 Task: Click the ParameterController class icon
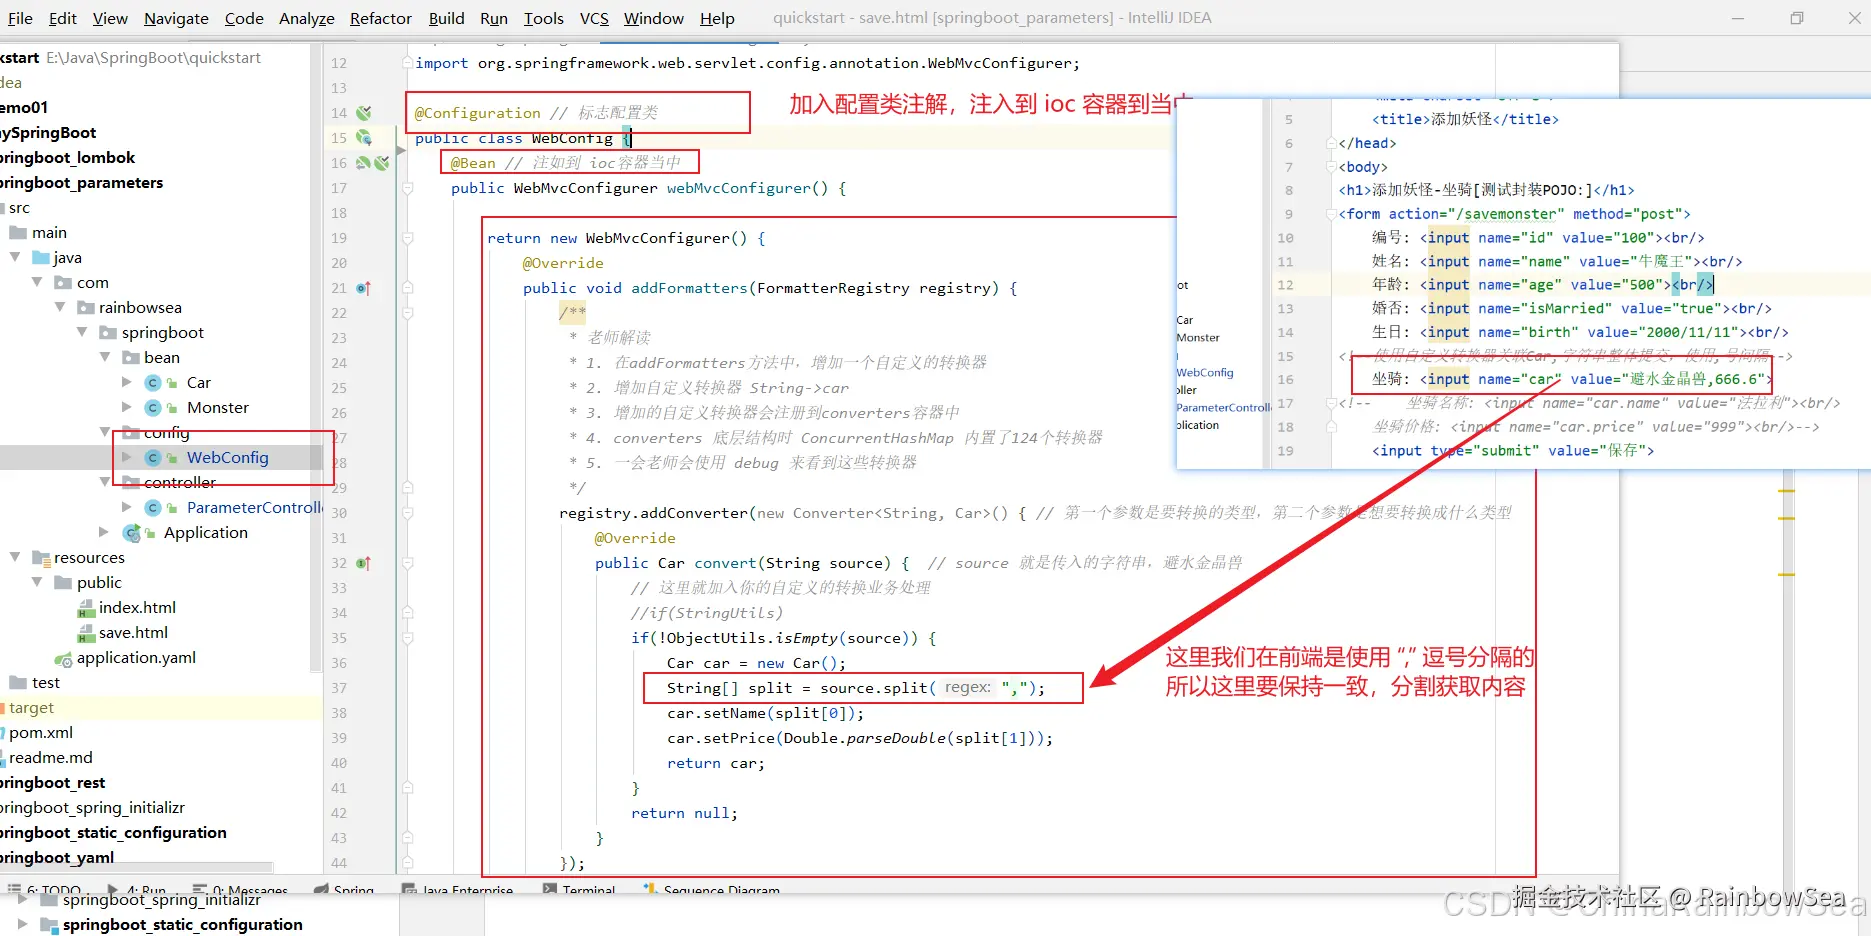pyautogui.click(x=153, y=508)
